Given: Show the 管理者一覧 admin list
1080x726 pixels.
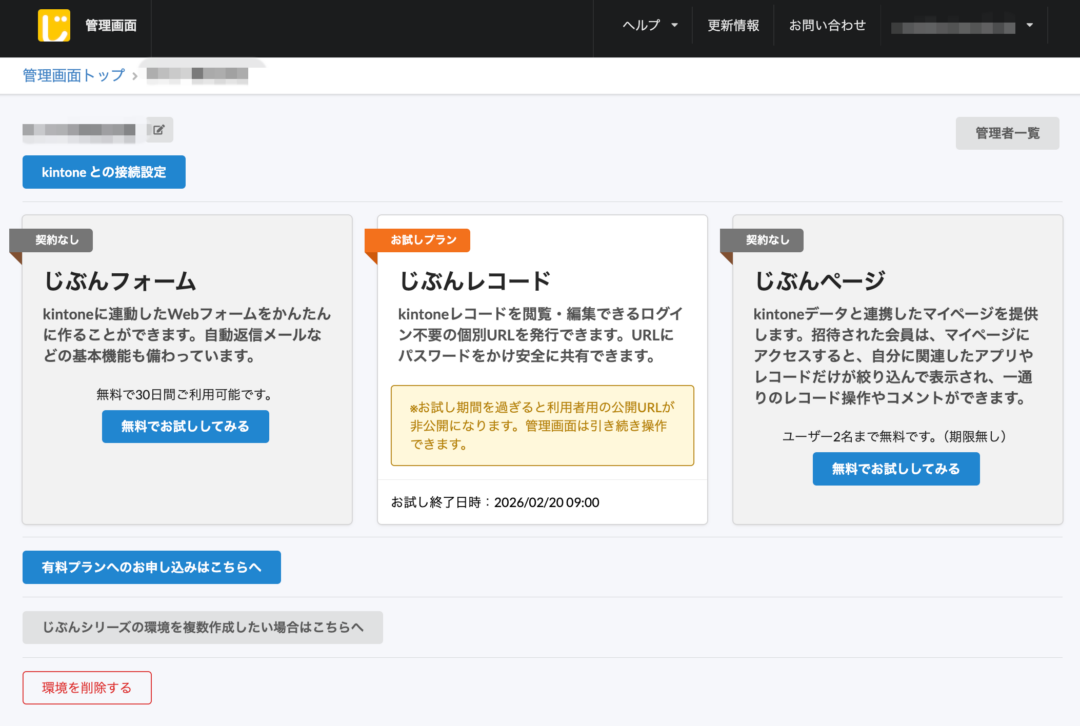Looking at the screenshot, I should pyautogui.click(x=1007, y=133).
